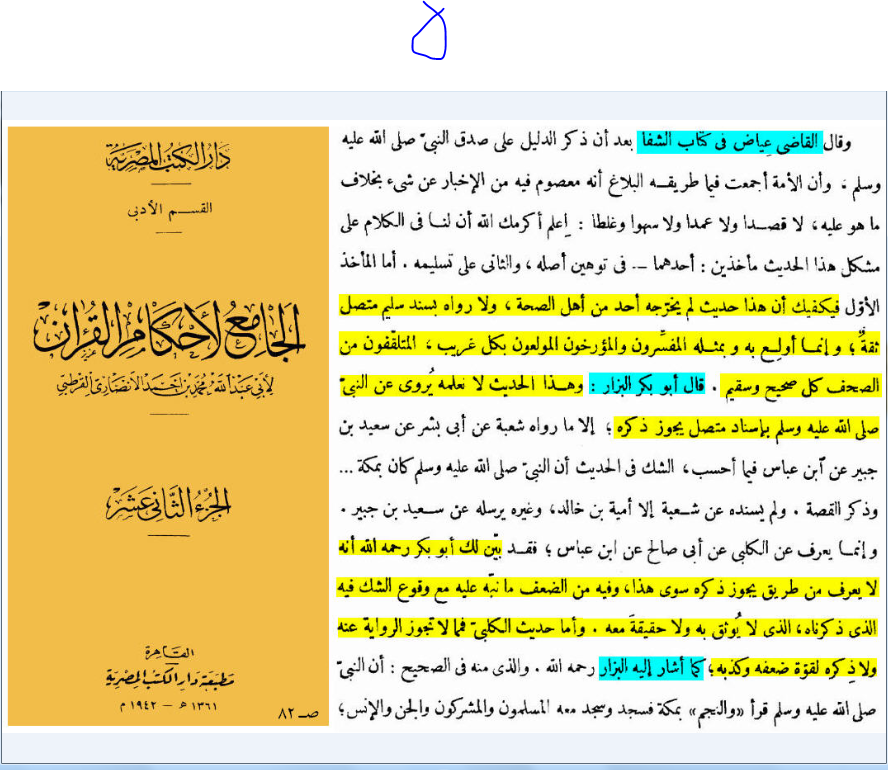This screenshot has height=770, width=888.
Task: Click دار الكتب المصرية heading on the cover
Action: [168, 157]
